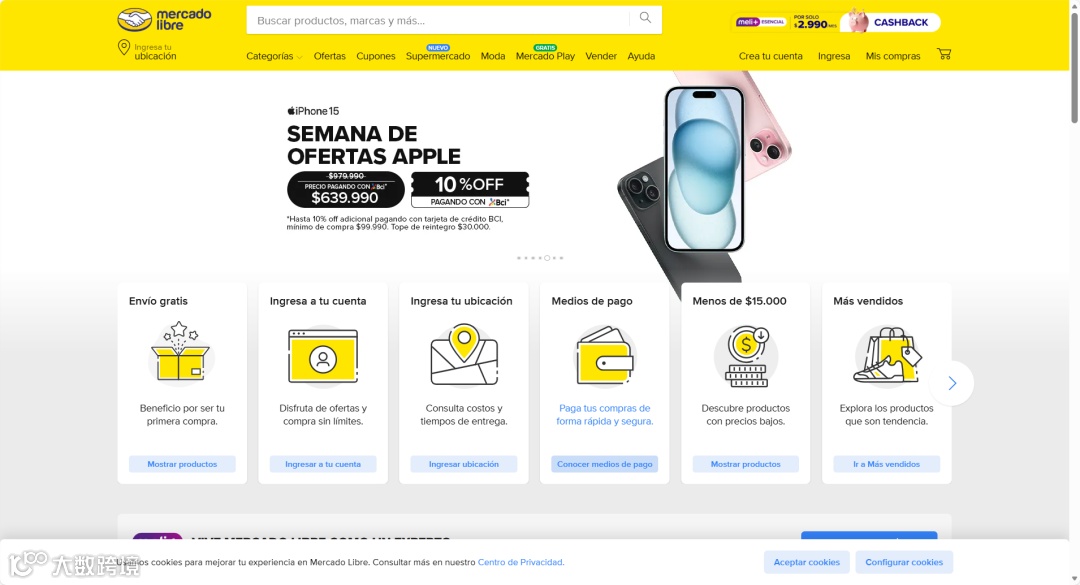Click the Medios de pago wallet icon
Image resolution: width=1080 pixels, height=585 pixels.
click(x=605, y=356)
